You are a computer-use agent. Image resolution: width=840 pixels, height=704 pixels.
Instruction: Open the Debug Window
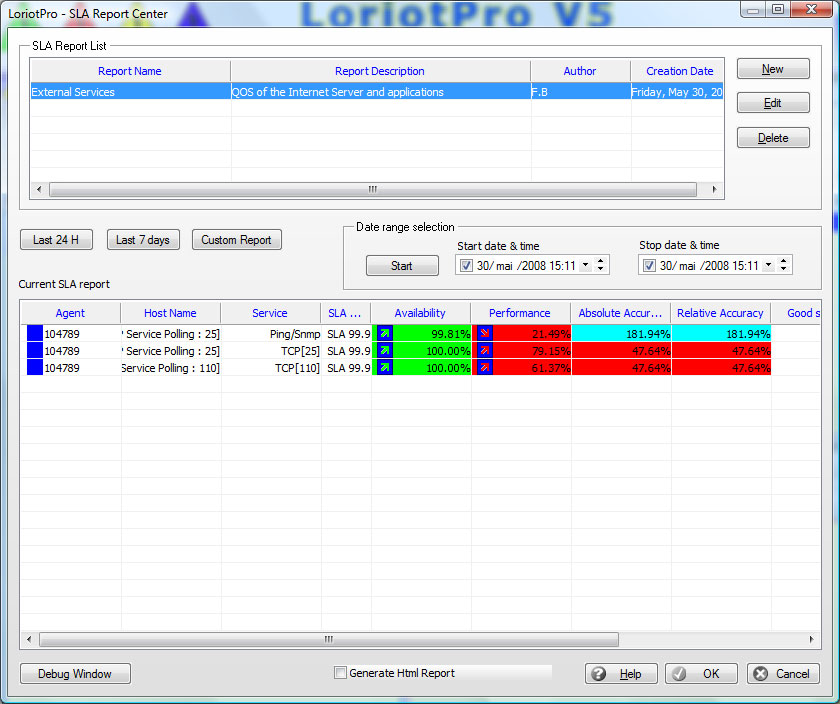(74, 673)
